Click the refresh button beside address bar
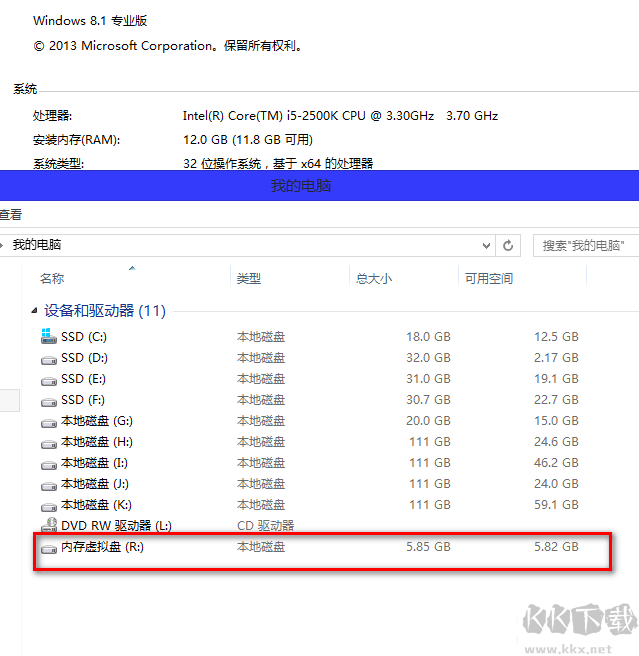The width and height of the screenshot is (639, 656). click(x=509, y=245)
